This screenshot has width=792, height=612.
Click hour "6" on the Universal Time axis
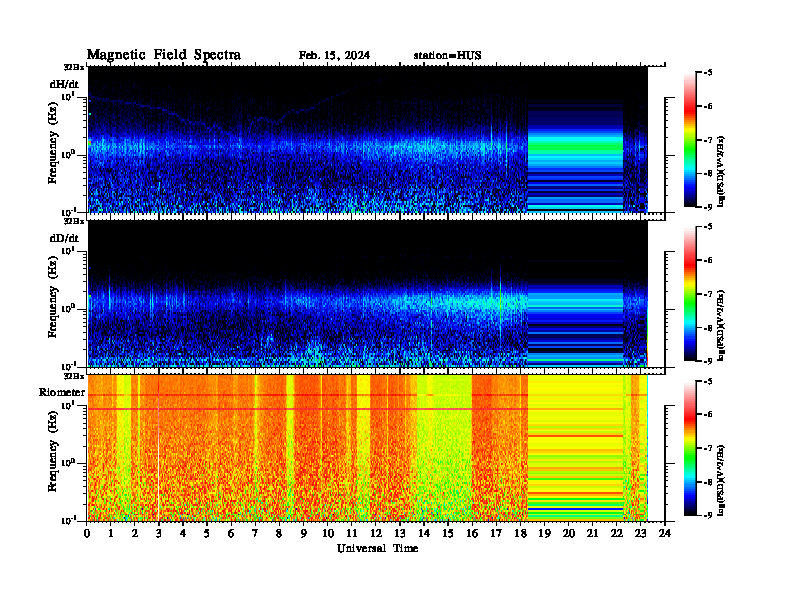tap(231, 533)
